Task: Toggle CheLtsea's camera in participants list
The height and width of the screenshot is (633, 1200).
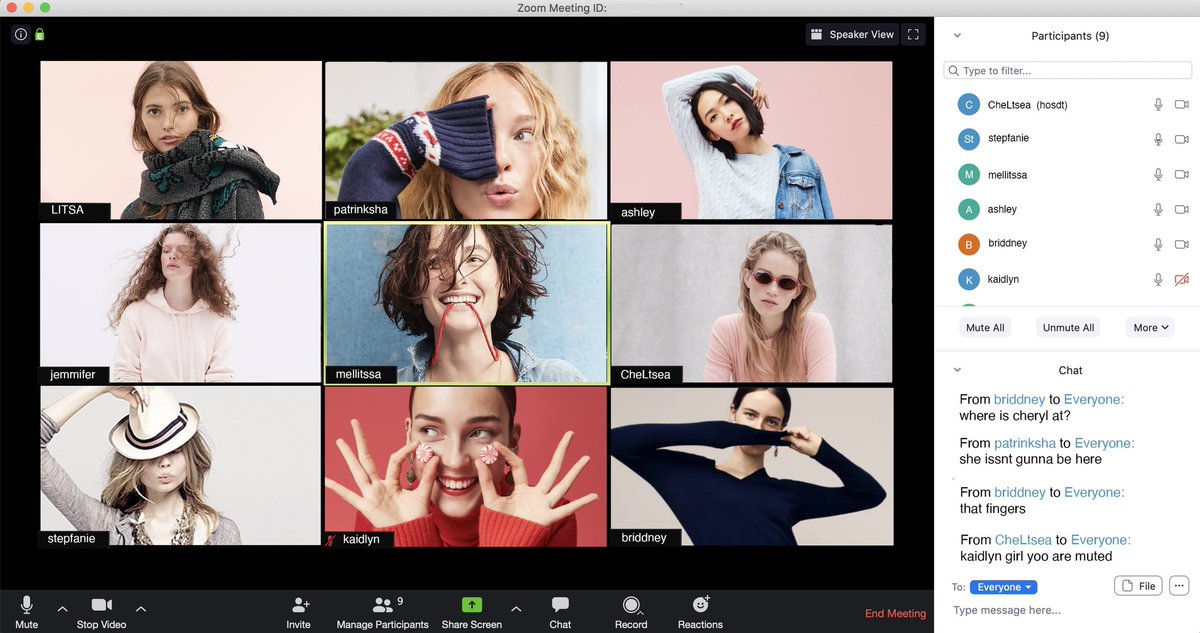Action: [x=1181, y=104]
